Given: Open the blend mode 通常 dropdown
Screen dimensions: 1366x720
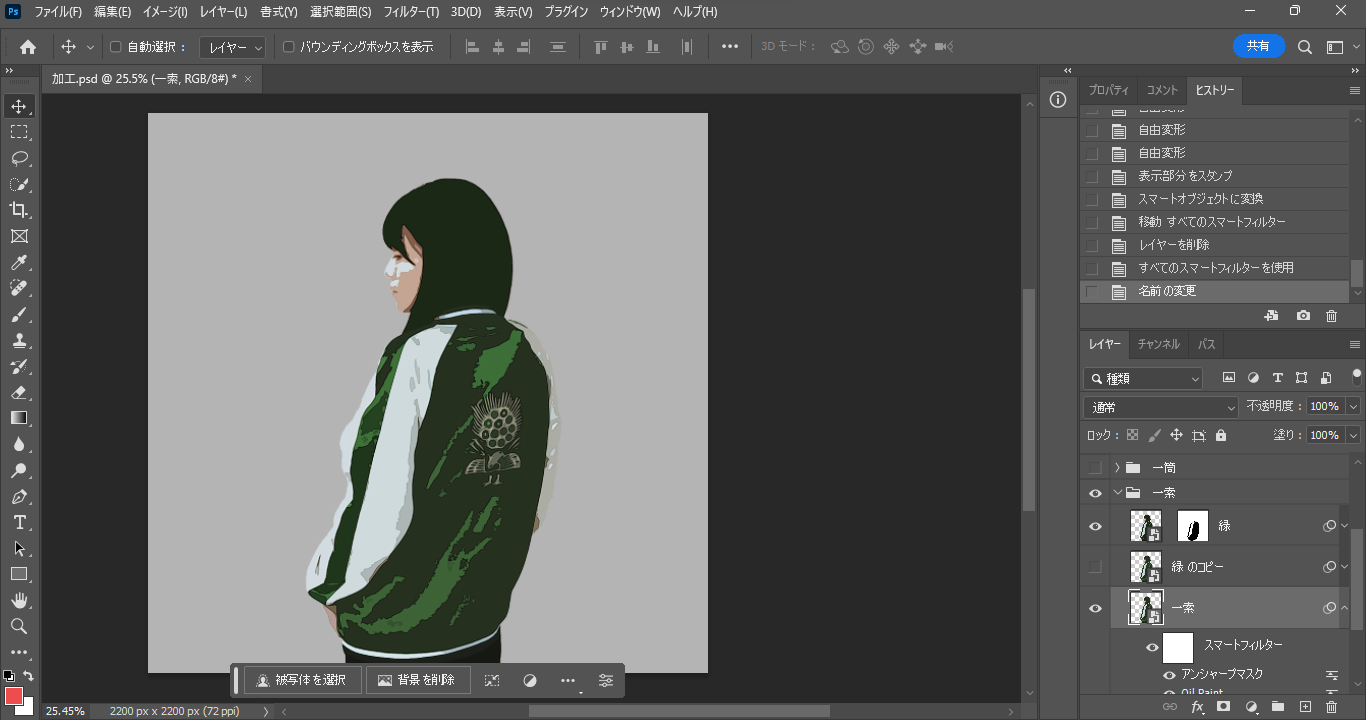Looking at the screenshot, I should pos(1160,407).
